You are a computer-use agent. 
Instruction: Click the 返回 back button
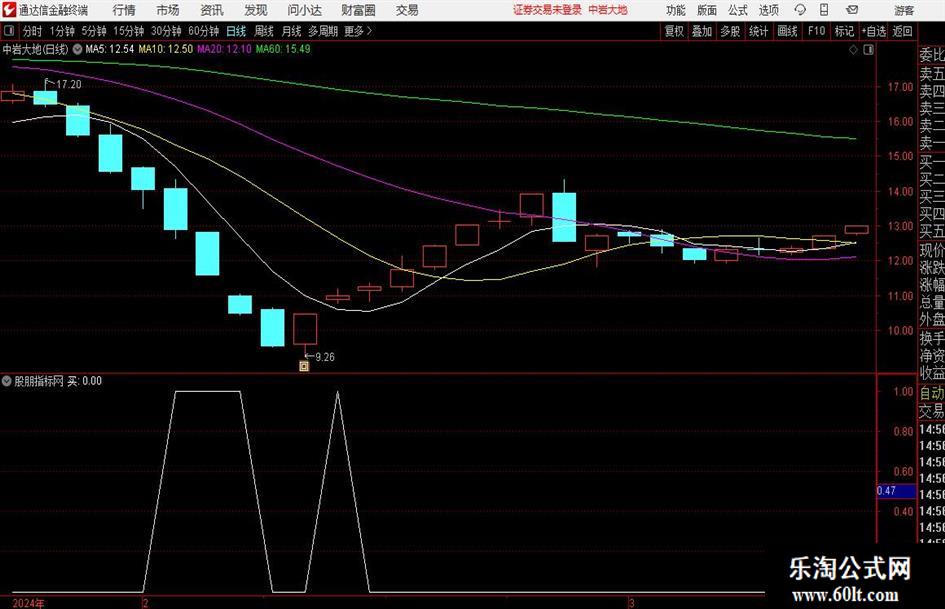(x=902, y=31)
